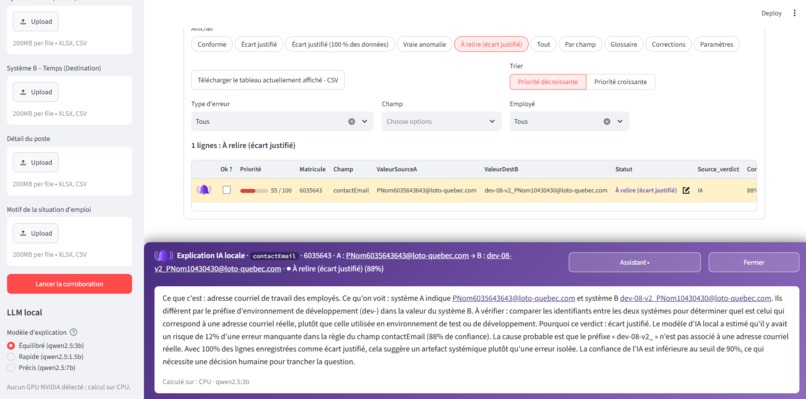806x399 pixels.
Task: Click the Matricule column header
Action: point(313,169)
